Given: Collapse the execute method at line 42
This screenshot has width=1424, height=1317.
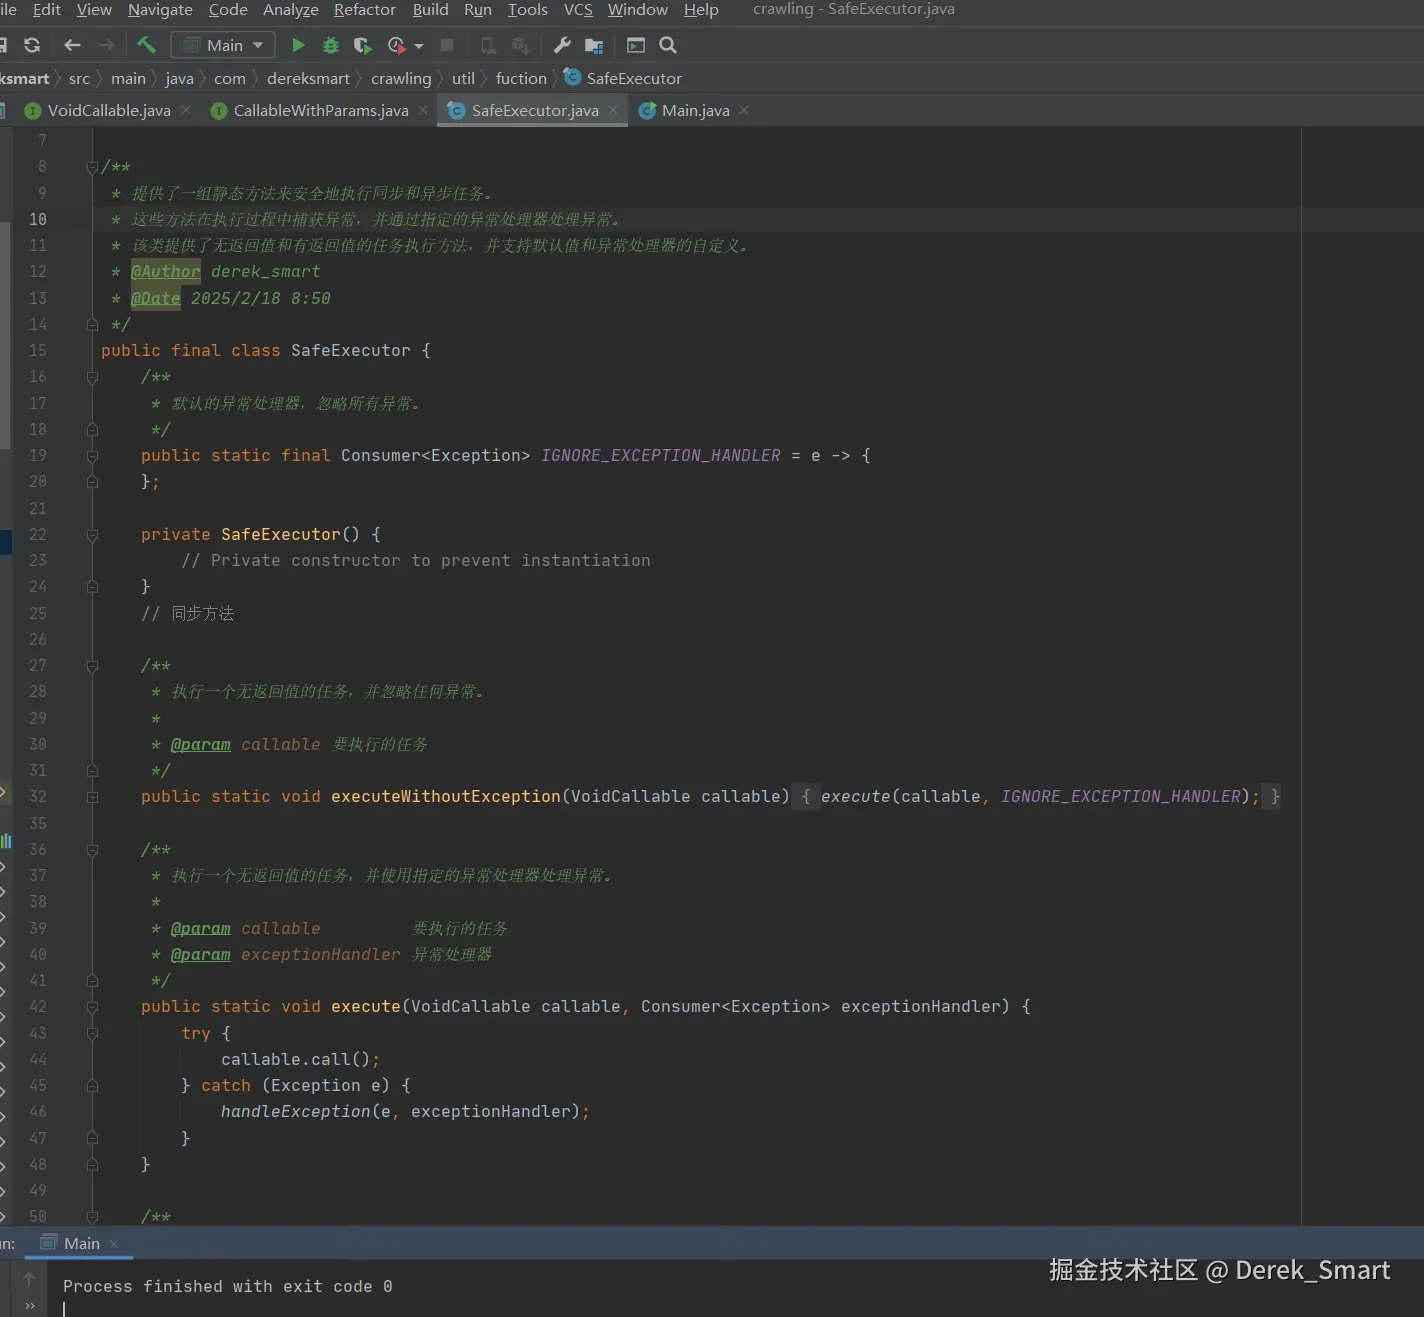Looking at the screenshot, I should point(92,1007).
